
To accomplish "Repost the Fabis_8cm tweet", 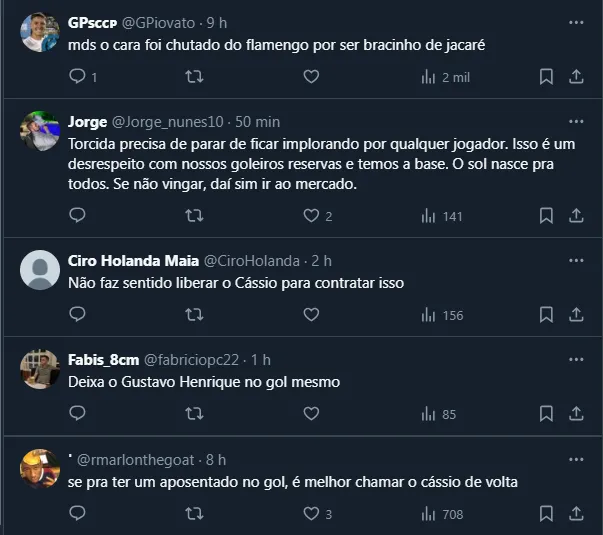I will [x=196, y=414].
